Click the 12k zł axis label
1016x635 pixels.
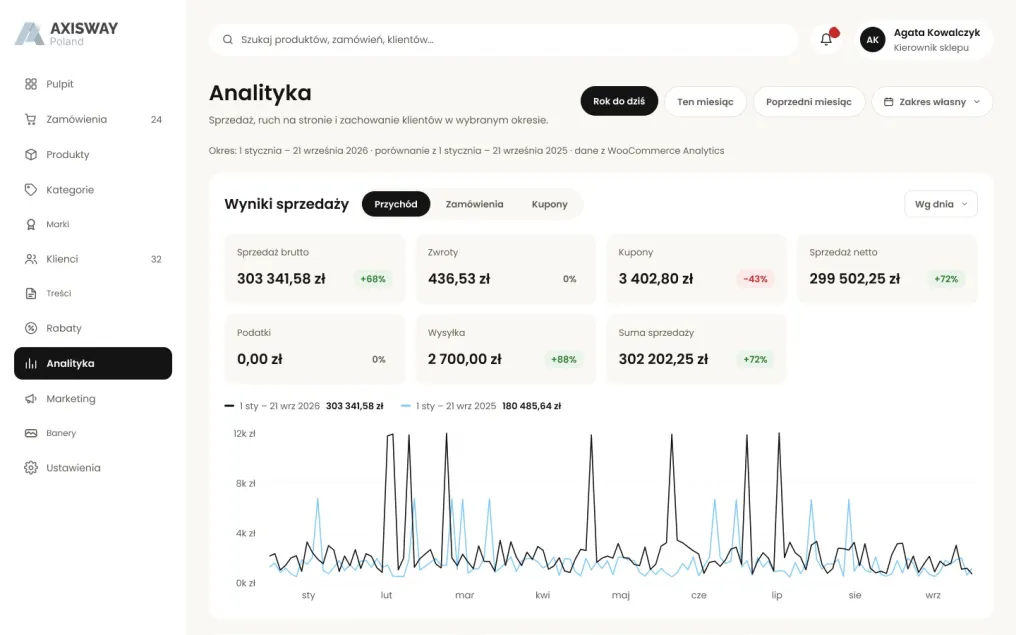tap(244, 433)
